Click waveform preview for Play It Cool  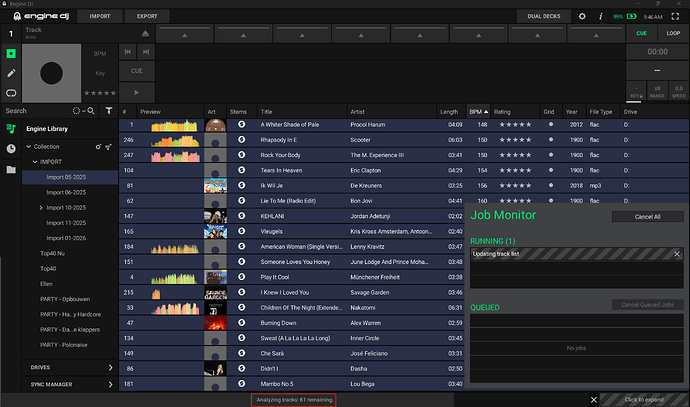point(174,278)
